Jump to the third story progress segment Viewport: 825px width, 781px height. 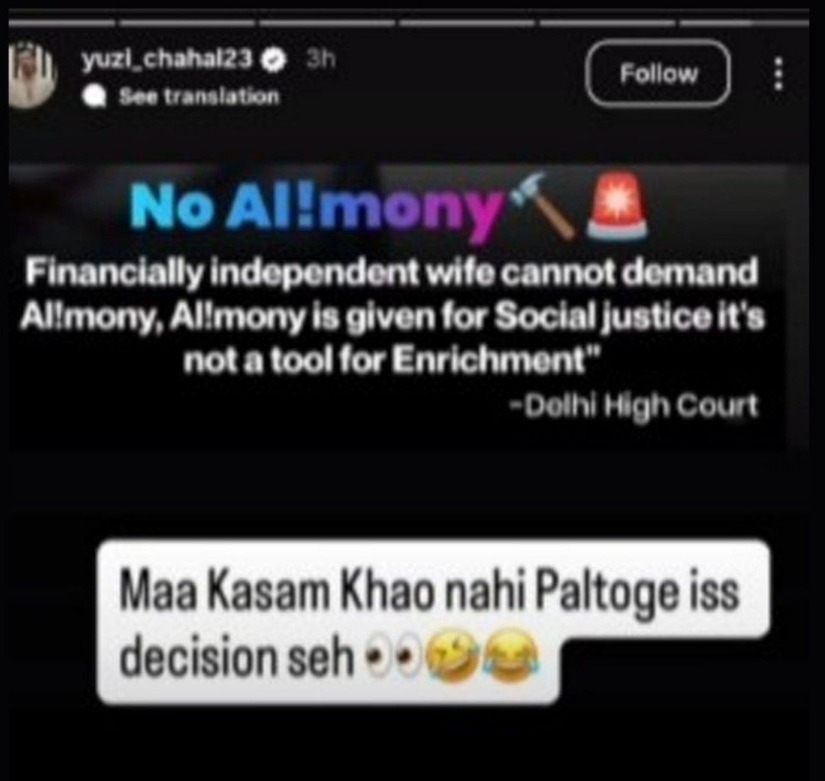[327, 23]
